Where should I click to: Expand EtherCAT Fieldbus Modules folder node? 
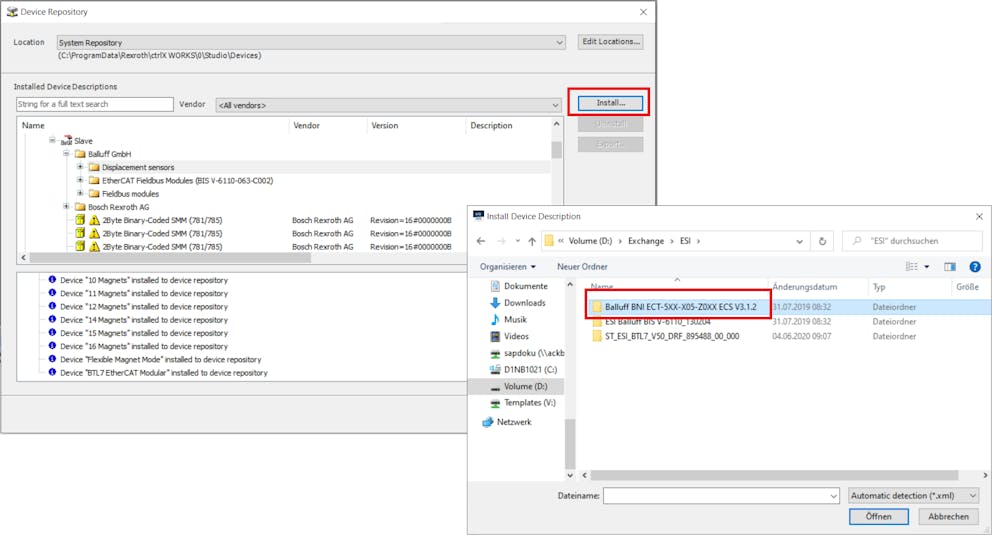80,180
